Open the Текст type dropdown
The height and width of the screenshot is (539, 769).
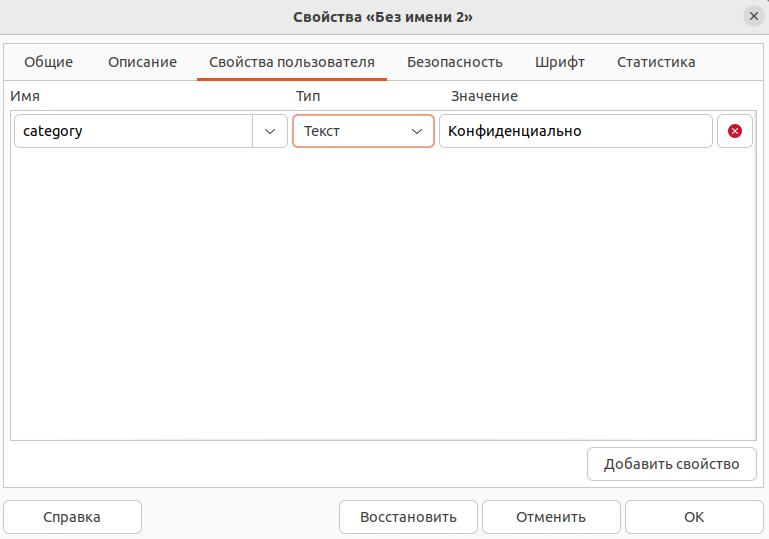(363, 131)
